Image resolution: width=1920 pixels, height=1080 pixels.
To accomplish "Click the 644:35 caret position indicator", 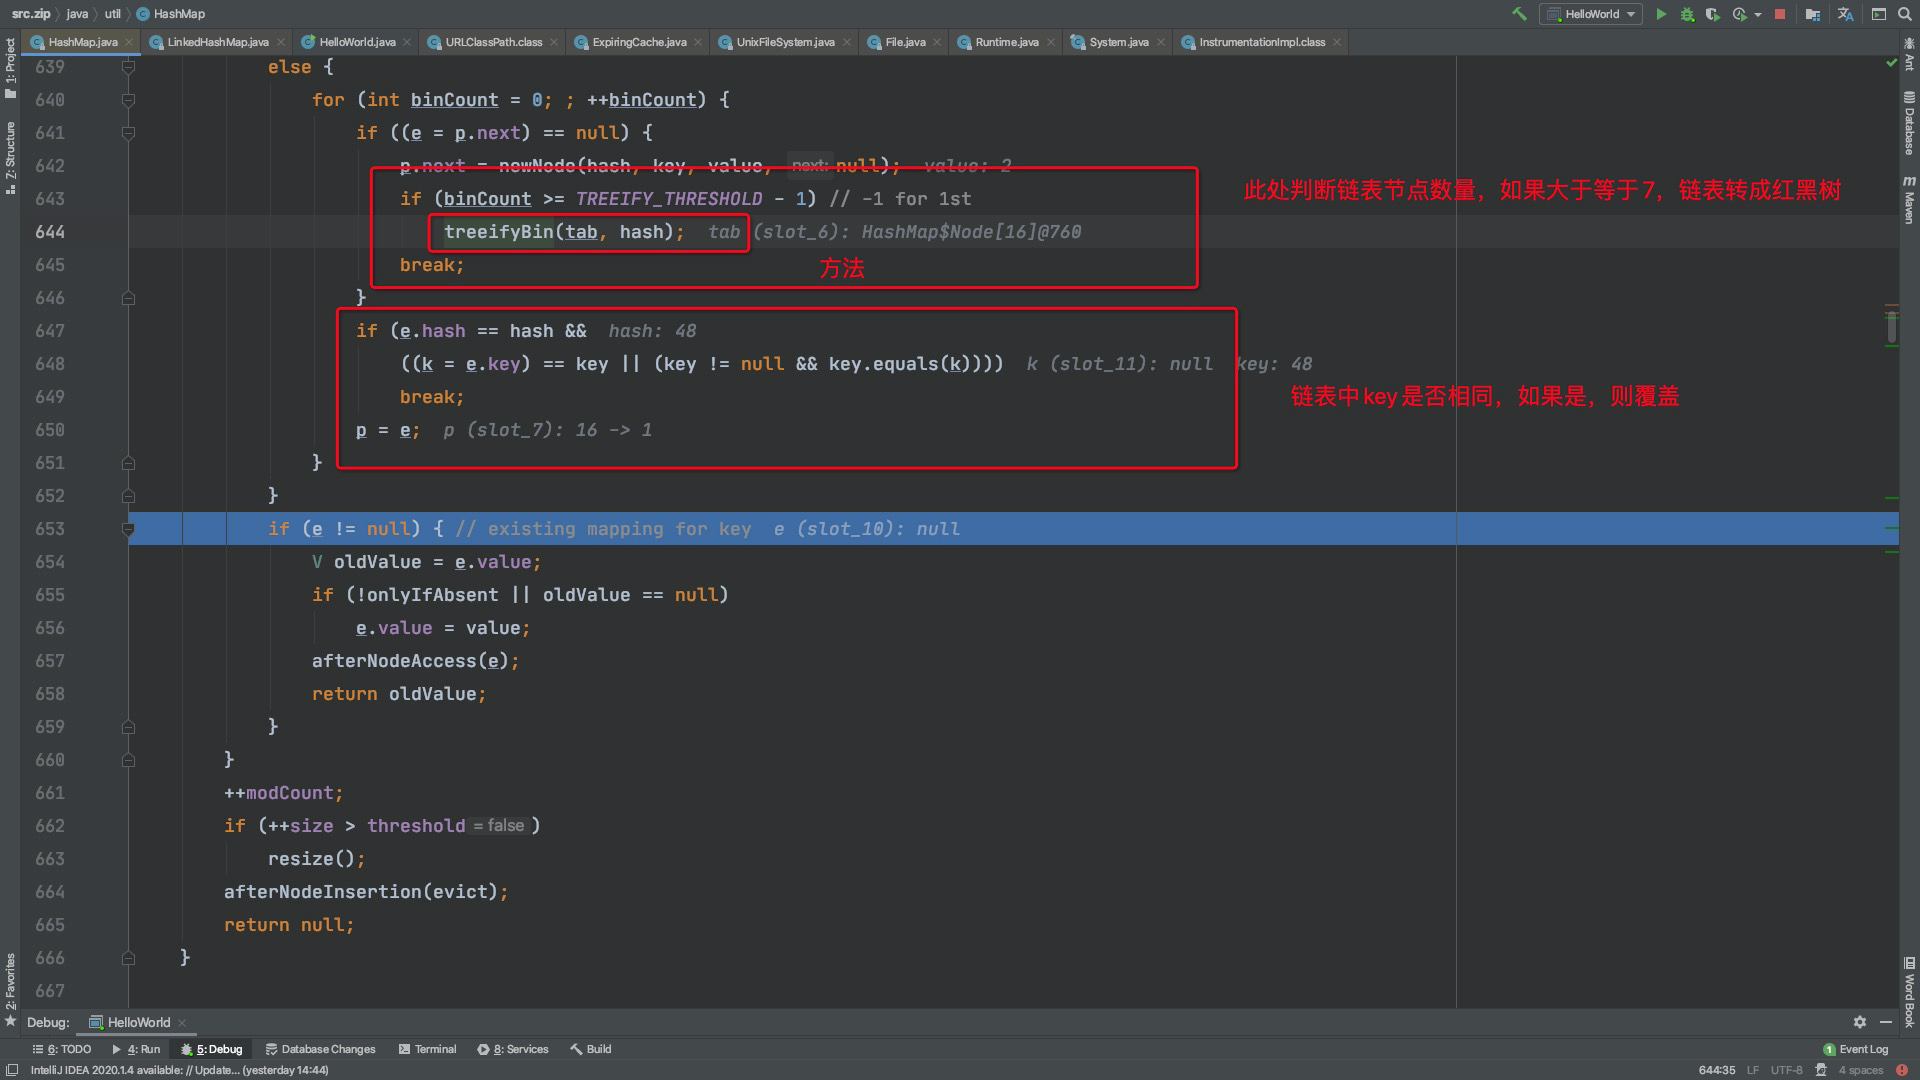I will (1716, 1070).
